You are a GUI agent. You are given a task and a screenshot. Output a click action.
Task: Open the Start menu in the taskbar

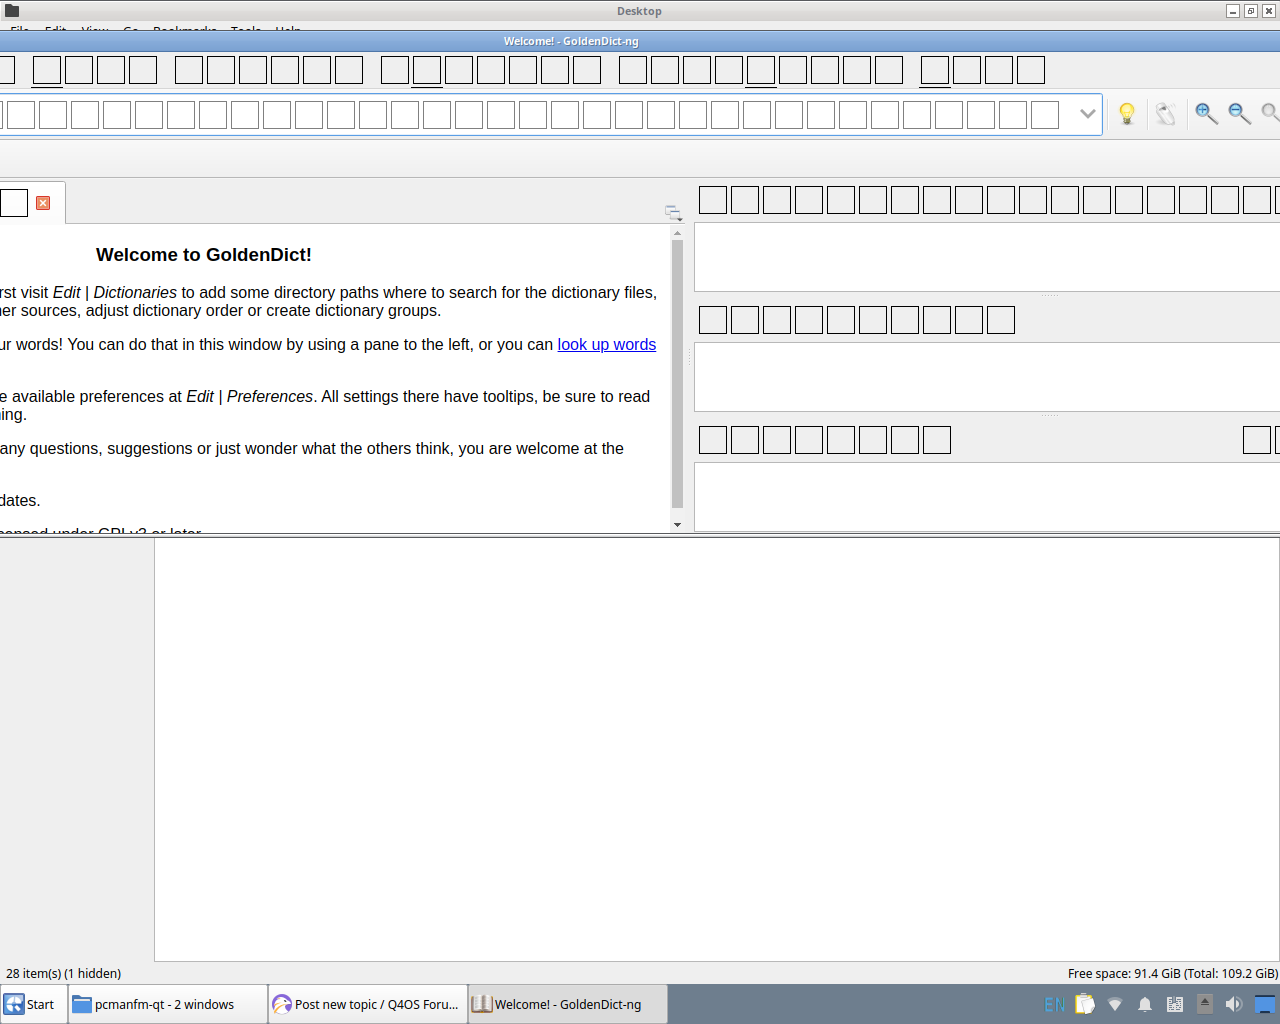click(31, 1004)
